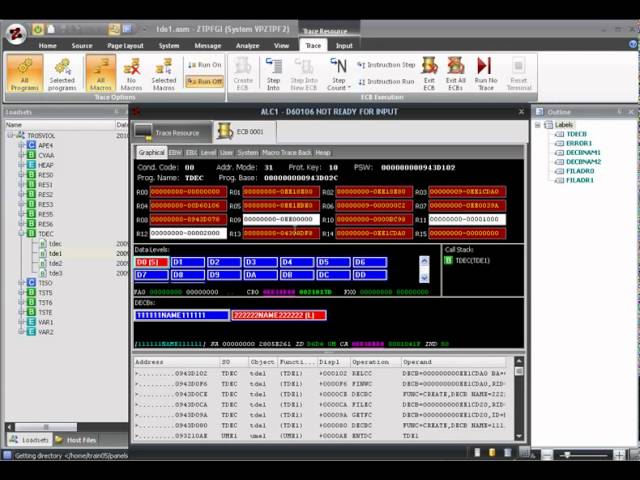Image resolution: width=640 pixels, height=480 pixels.
Task: Select data level D3
Action: (x=260, y=262)
